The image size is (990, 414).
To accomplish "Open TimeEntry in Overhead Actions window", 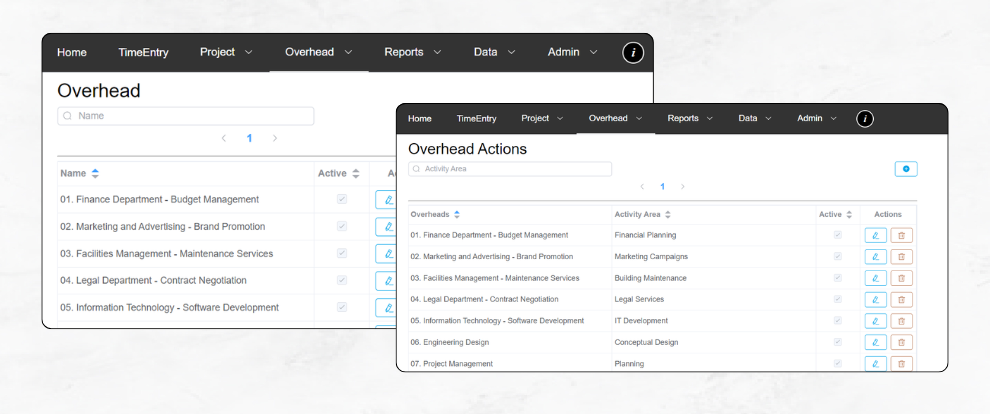I will coord(476,119).
